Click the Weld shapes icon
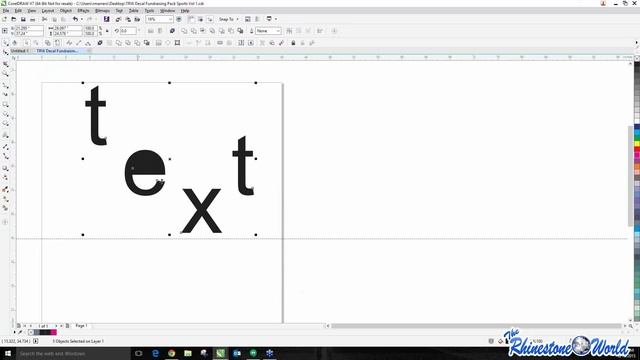Image resolution: width=640 pixels, height=360 pixels. [x=184, y=31]
